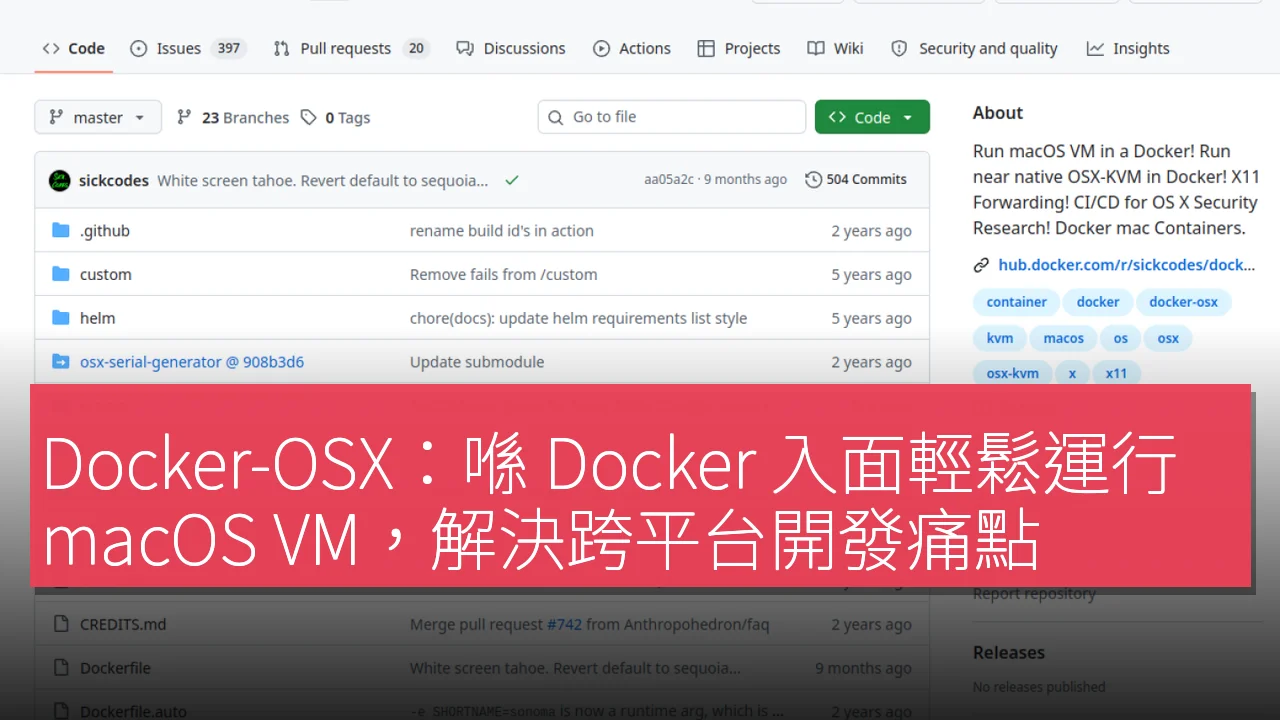1280x720 pixels.
Task: View the 504 Commits history
Action: pyautogui.click(x=856, y=180)
